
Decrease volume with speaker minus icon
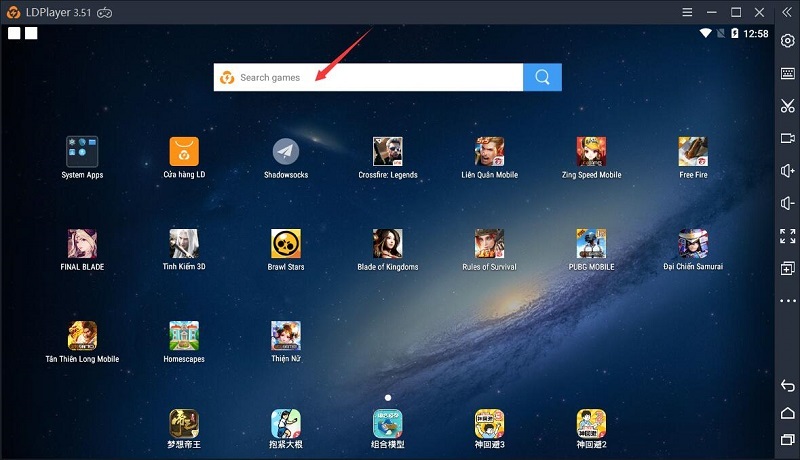787,203
